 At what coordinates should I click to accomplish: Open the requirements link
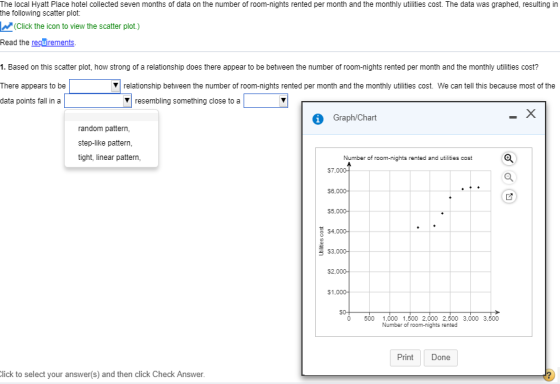(x=53, y=43)
